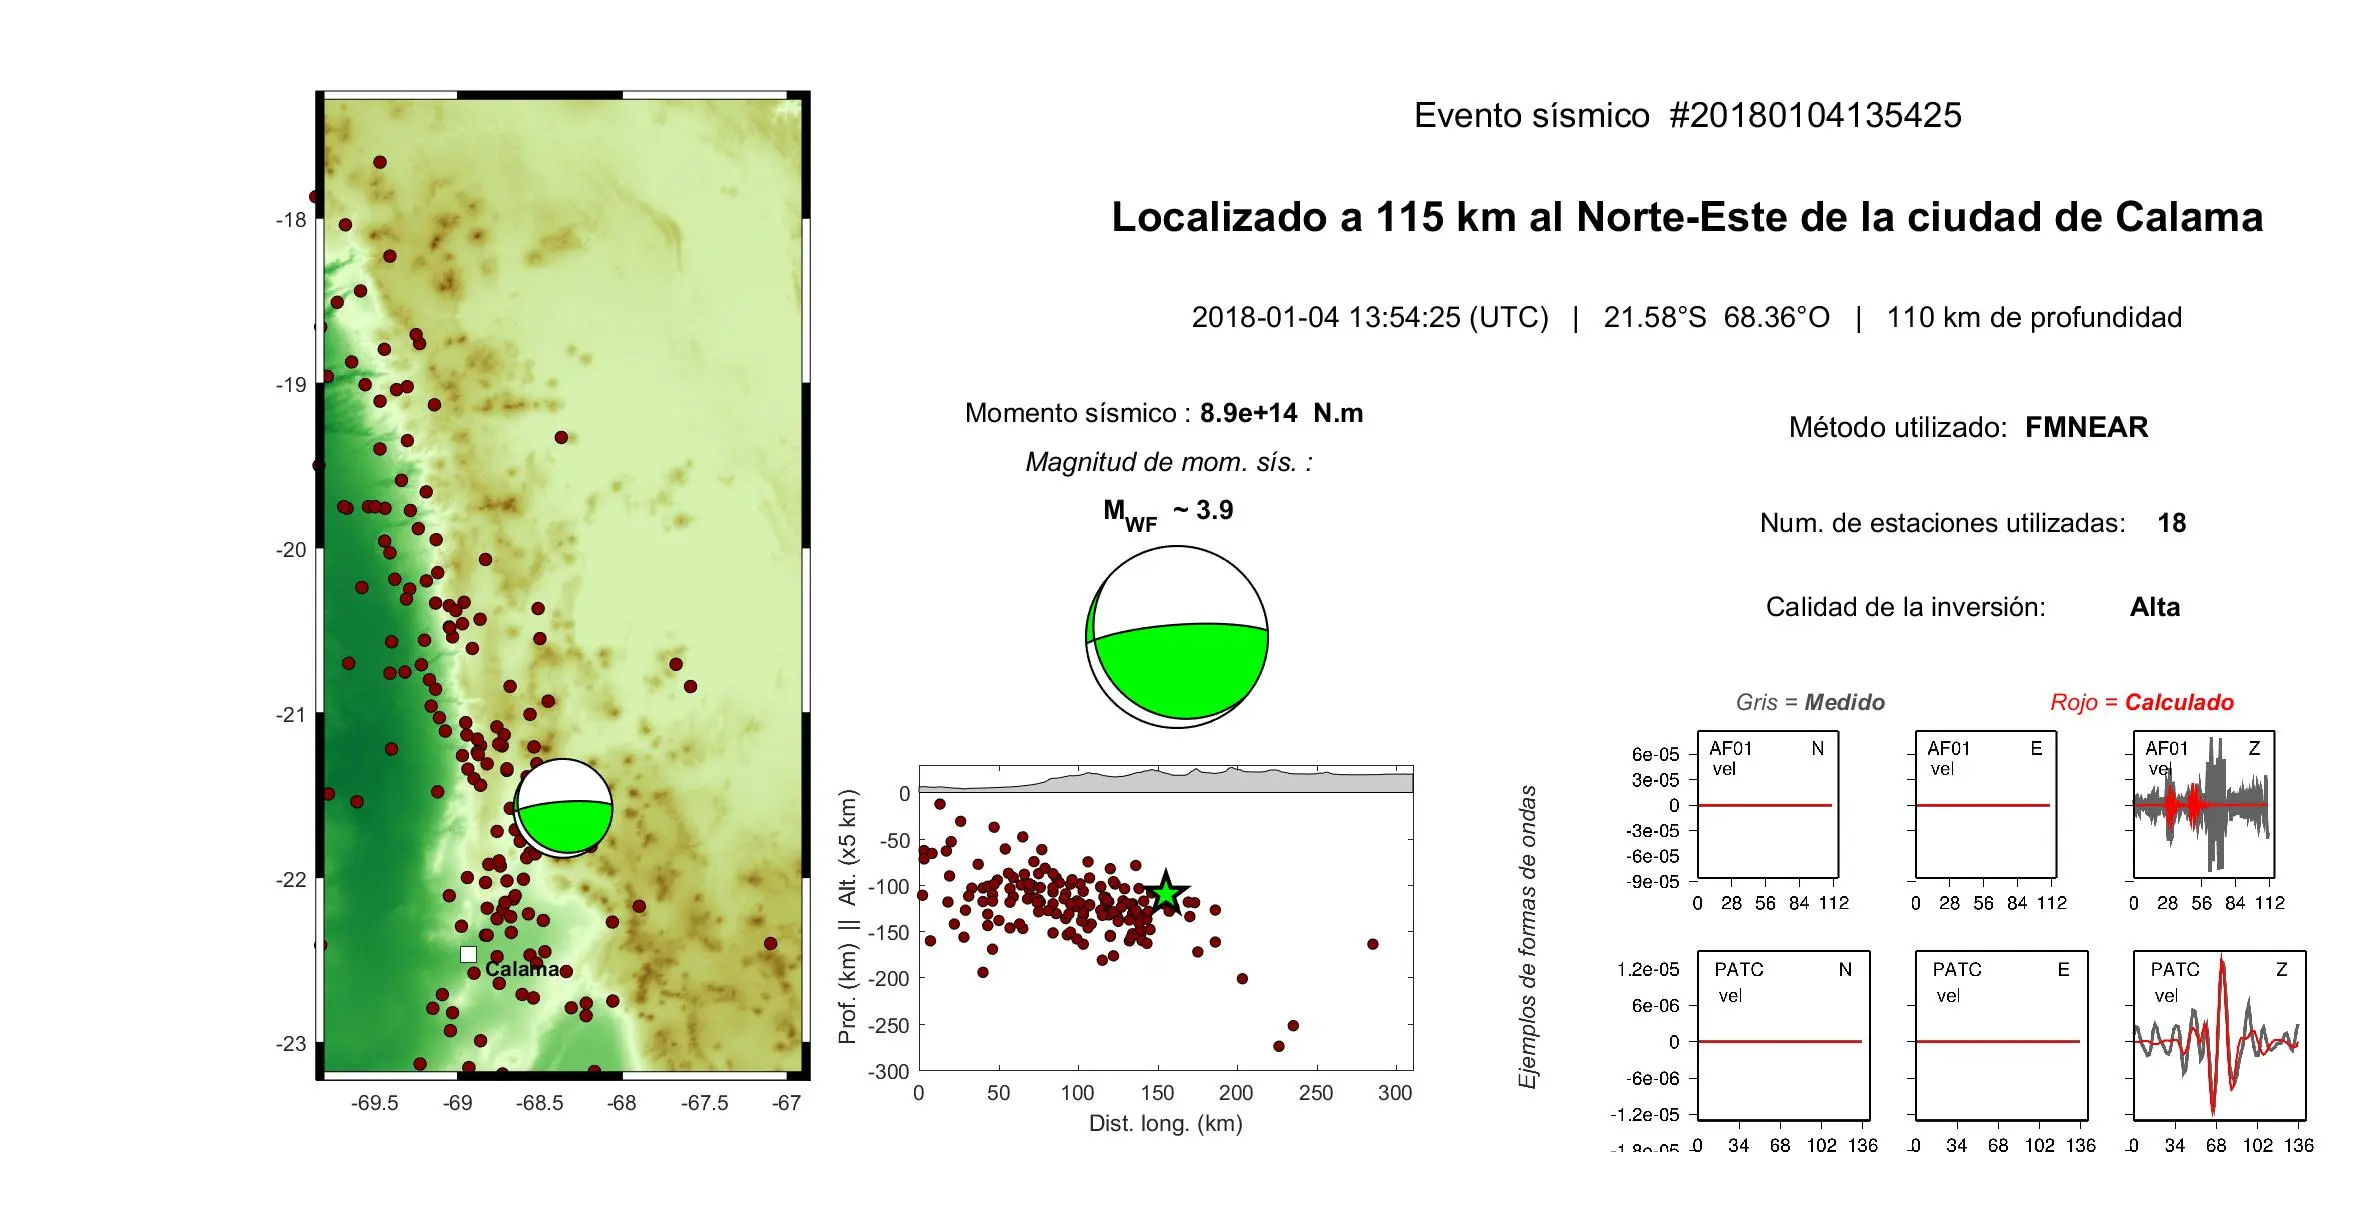Click the PATC N velocity waveform plot

pos(1783,1035)
